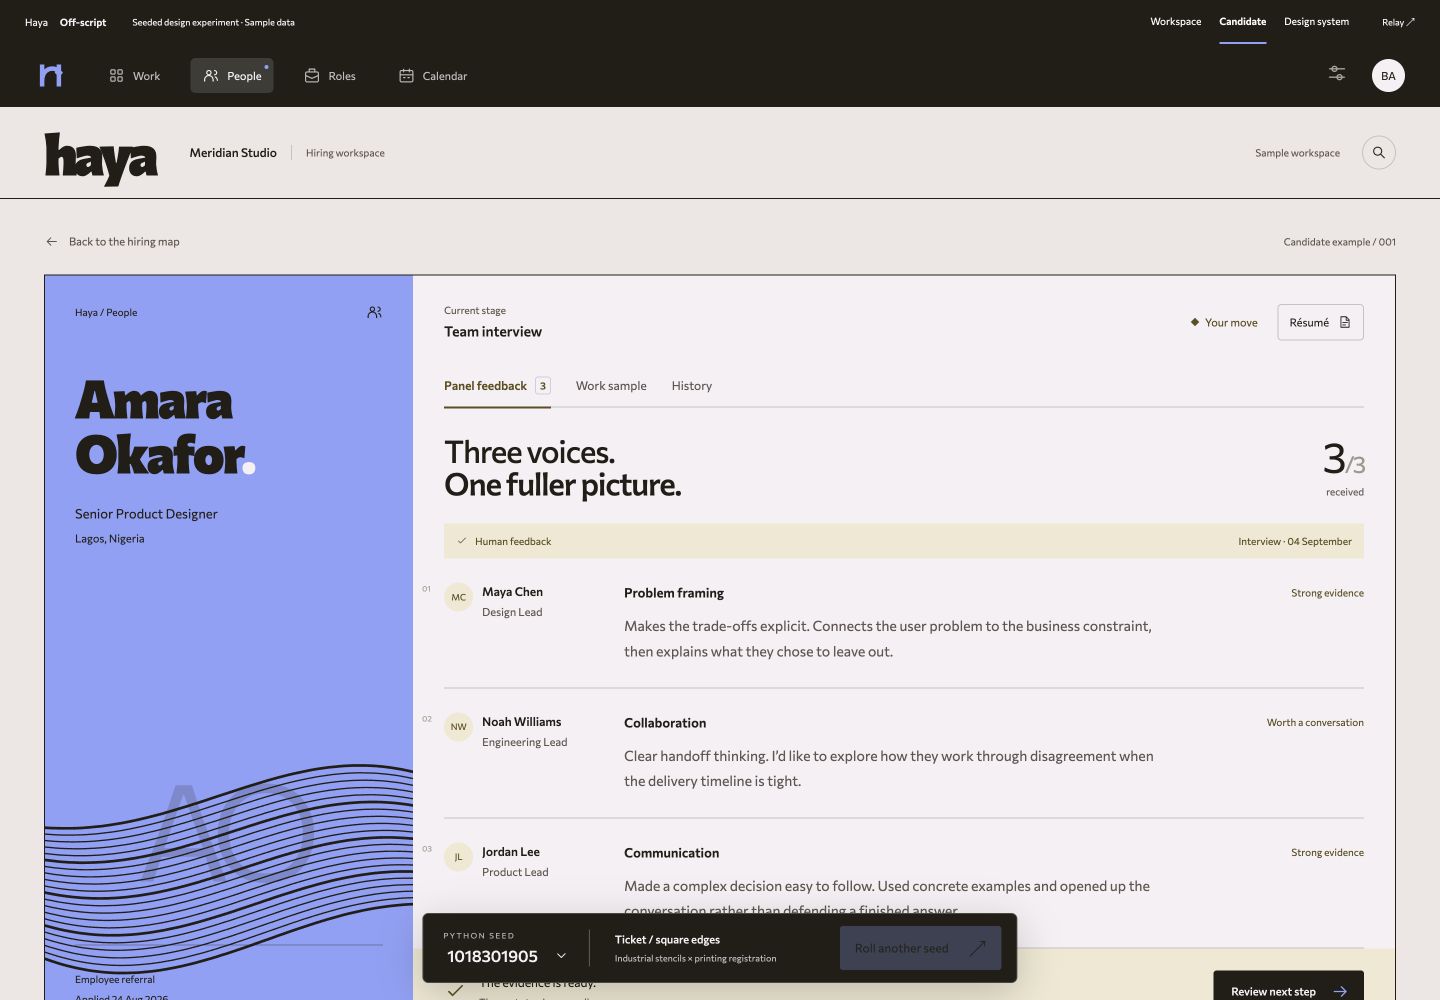Screen dimensions: 1440x1000
Task: Click the search magnifier icon
Action: point(1379,153)
